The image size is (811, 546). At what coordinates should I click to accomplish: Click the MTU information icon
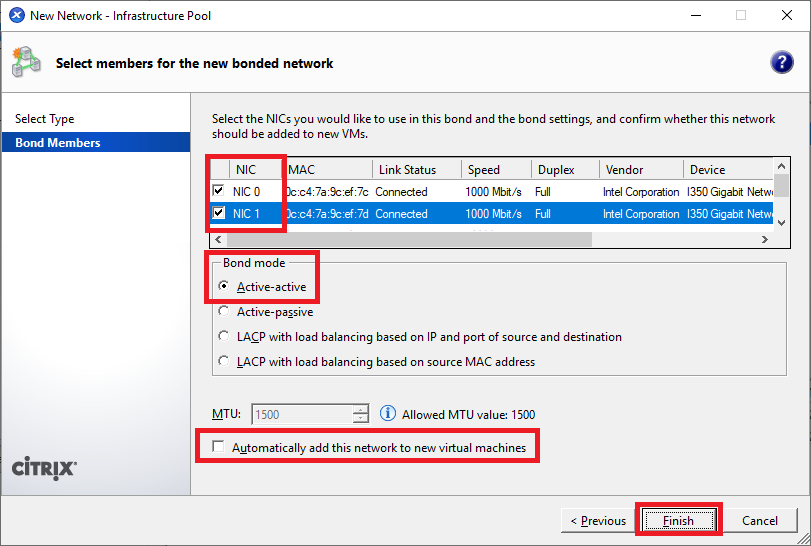[388, 414]
